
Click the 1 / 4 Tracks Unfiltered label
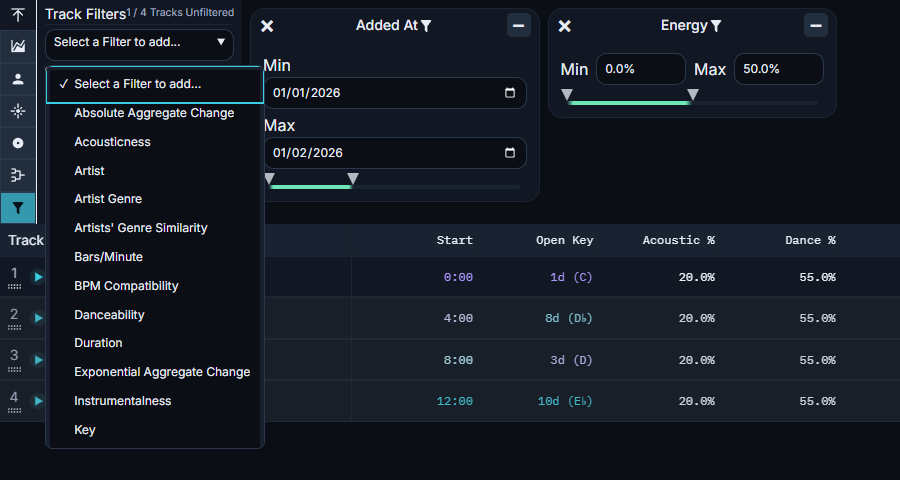pos(180,12)
